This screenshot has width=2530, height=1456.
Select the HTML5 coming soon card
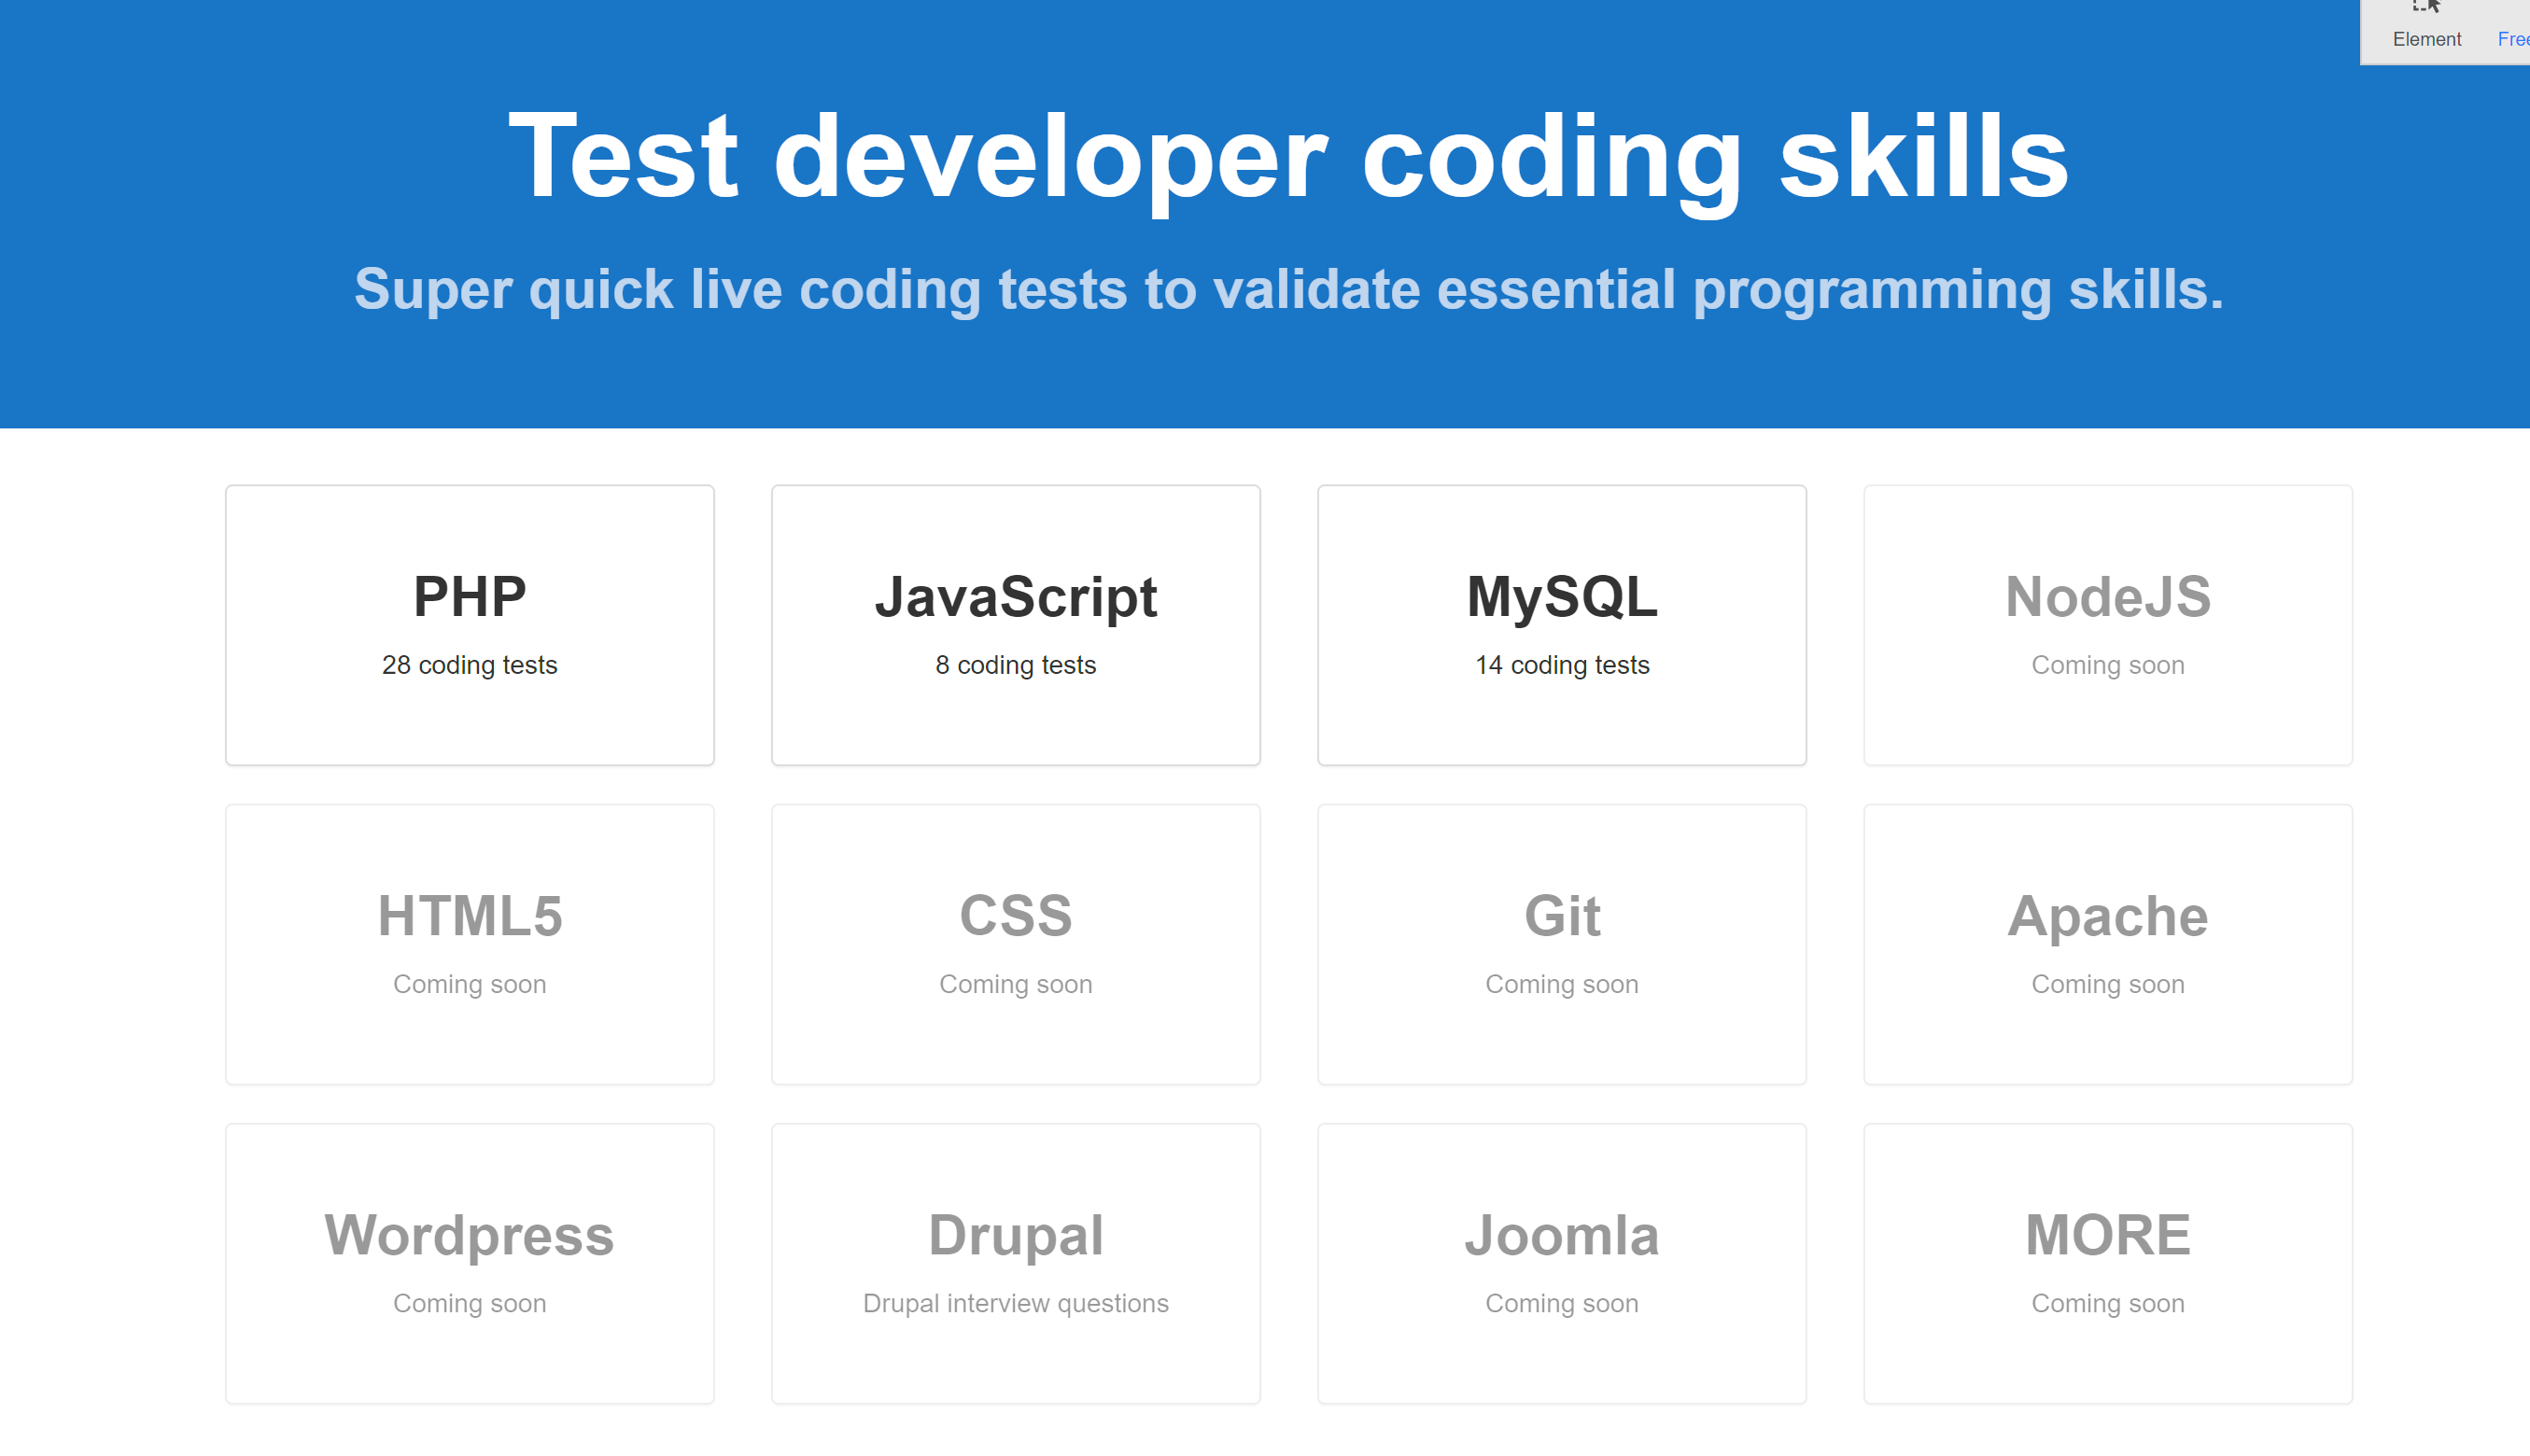coord(469,944)
